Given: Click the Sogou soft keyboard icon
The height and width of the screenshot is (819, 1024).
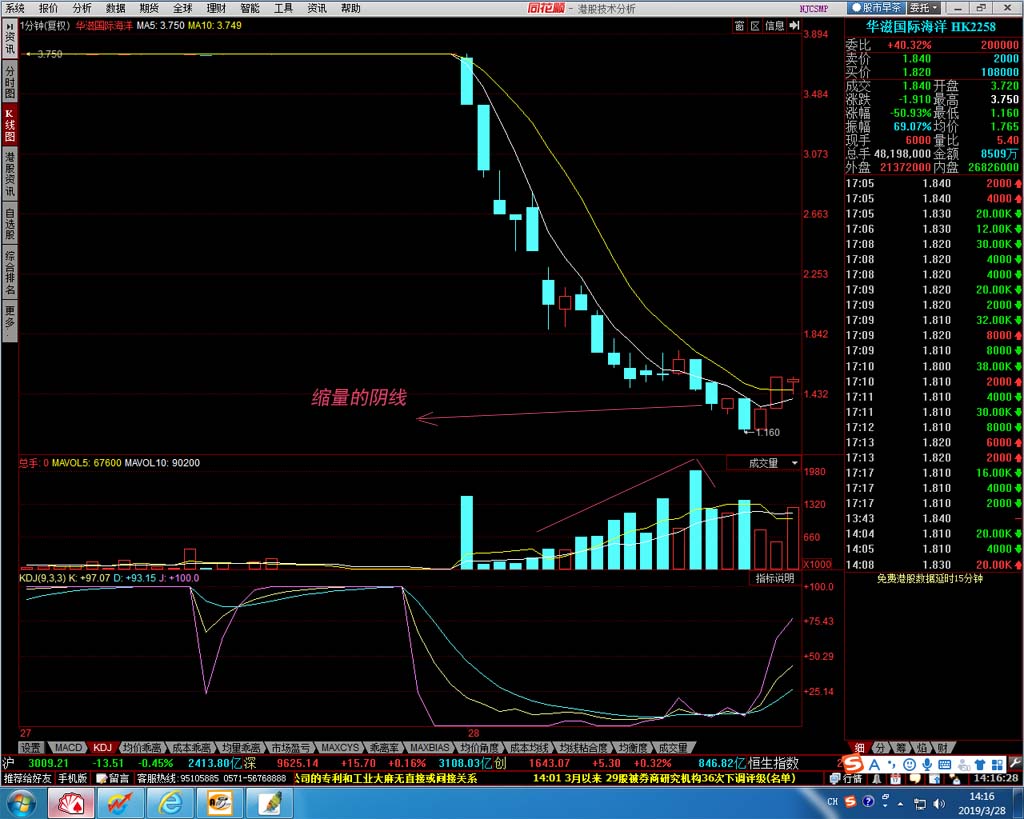Looking at the screenshot, I should [x=944, y=763].
